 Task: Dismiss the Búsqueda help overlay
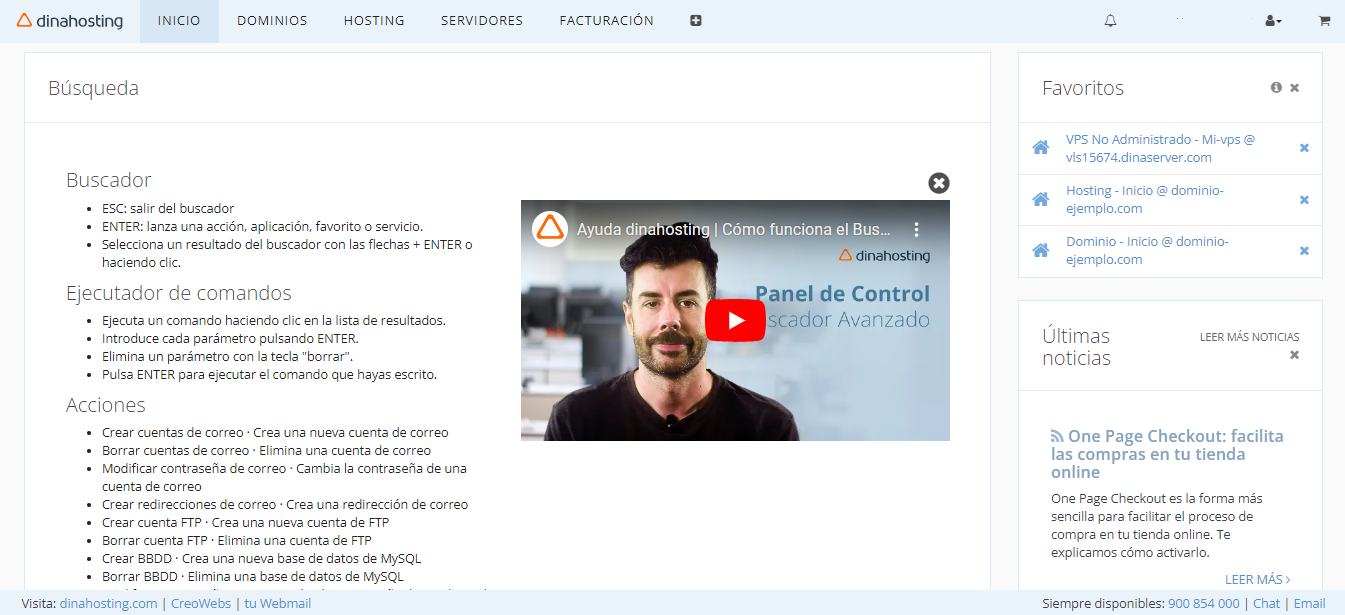[x=938, y=183]
